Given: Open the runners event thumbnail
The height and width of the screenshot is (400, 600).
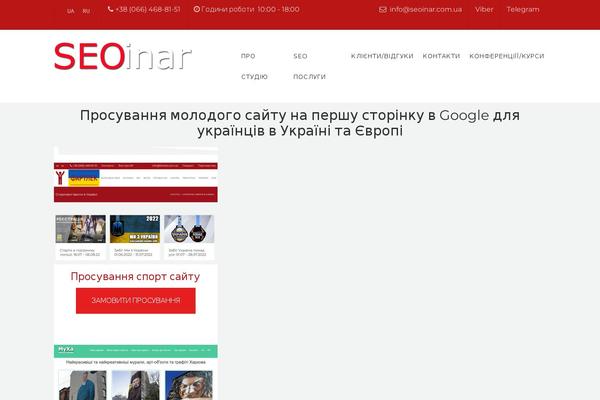Looking at the screenshot, I should coord(80,229).
